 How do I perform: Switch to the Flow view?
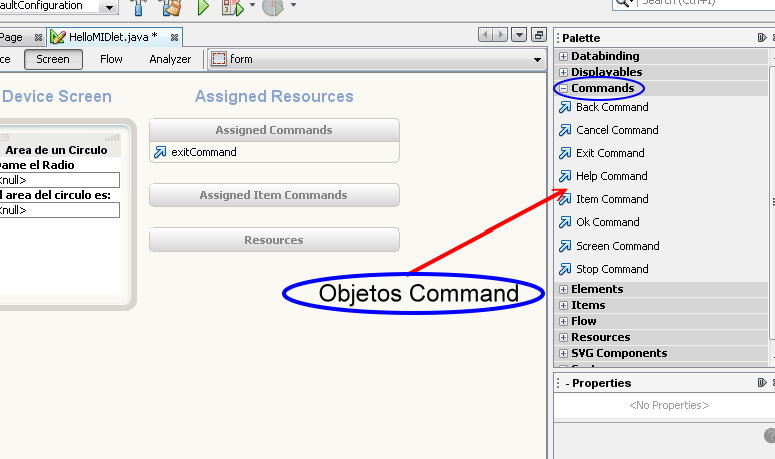pos(111,59)
